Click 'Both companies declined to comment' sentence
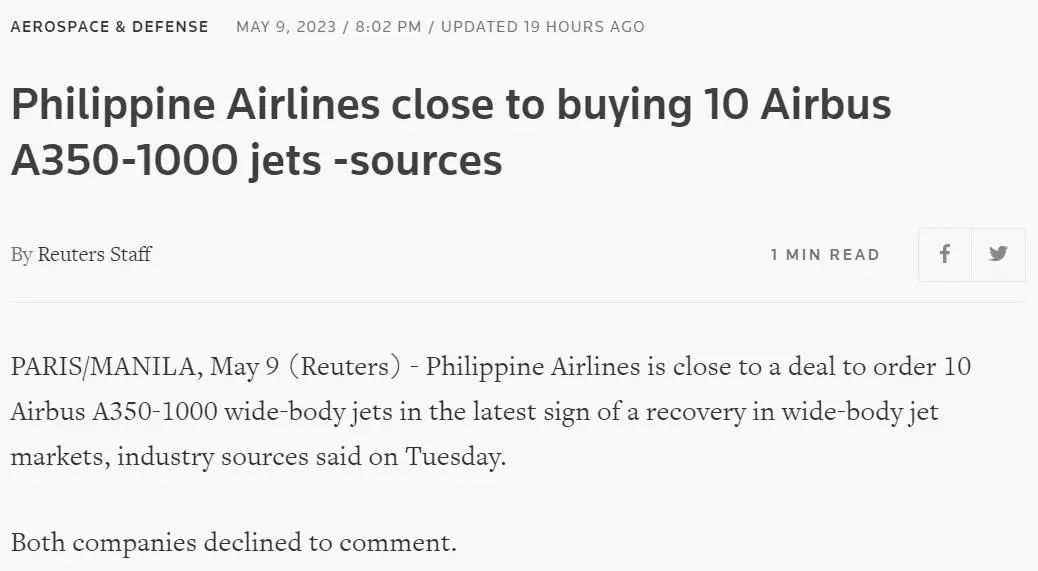Screen dimensions: 1038x571 pos(234,543)
